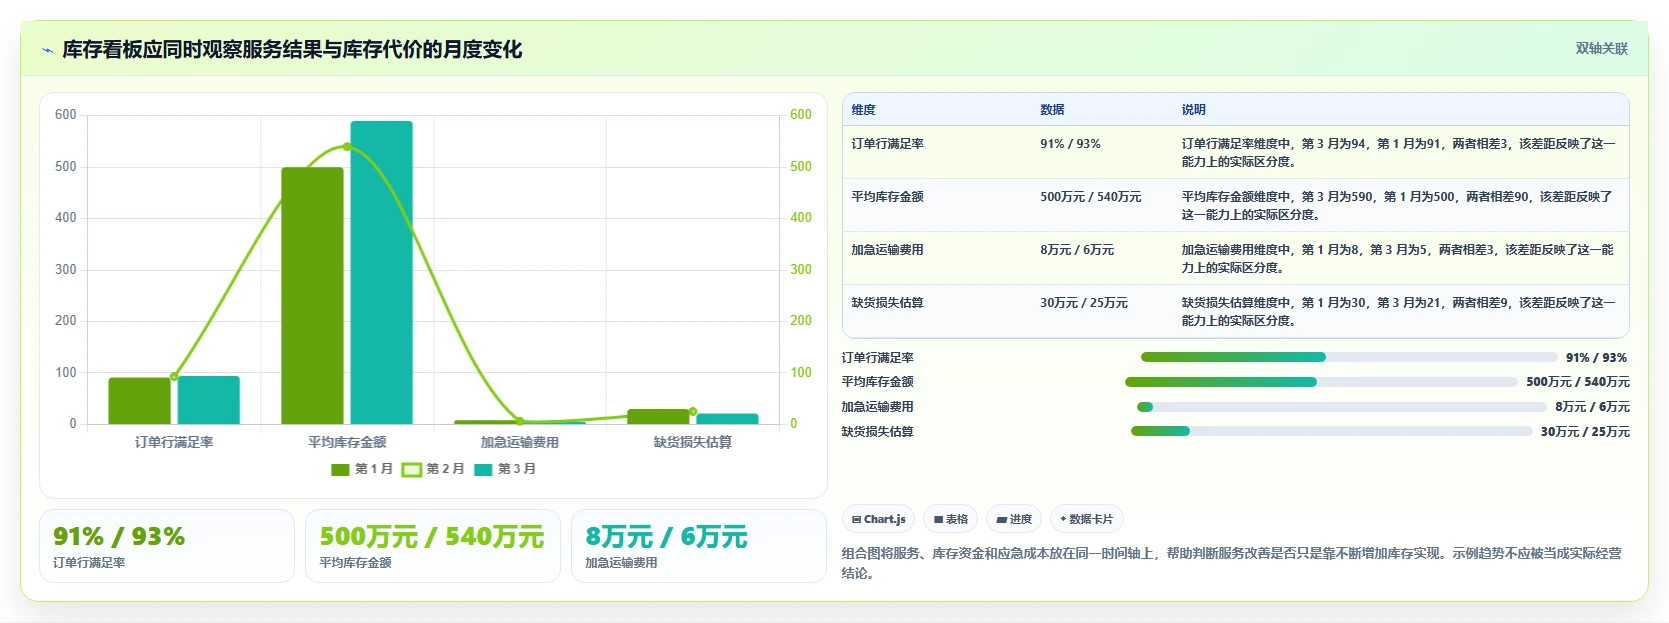Click the header icon beside the dashboard title
This screenshot has height=623, width=1669.
(x=47, y=50)
